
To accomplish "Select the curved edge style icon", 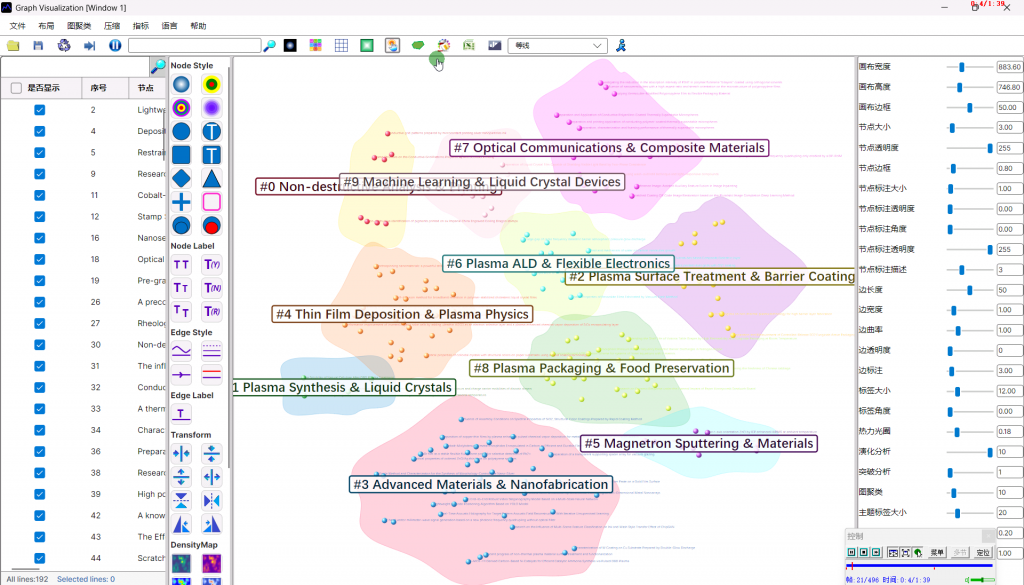I will 181,351.
